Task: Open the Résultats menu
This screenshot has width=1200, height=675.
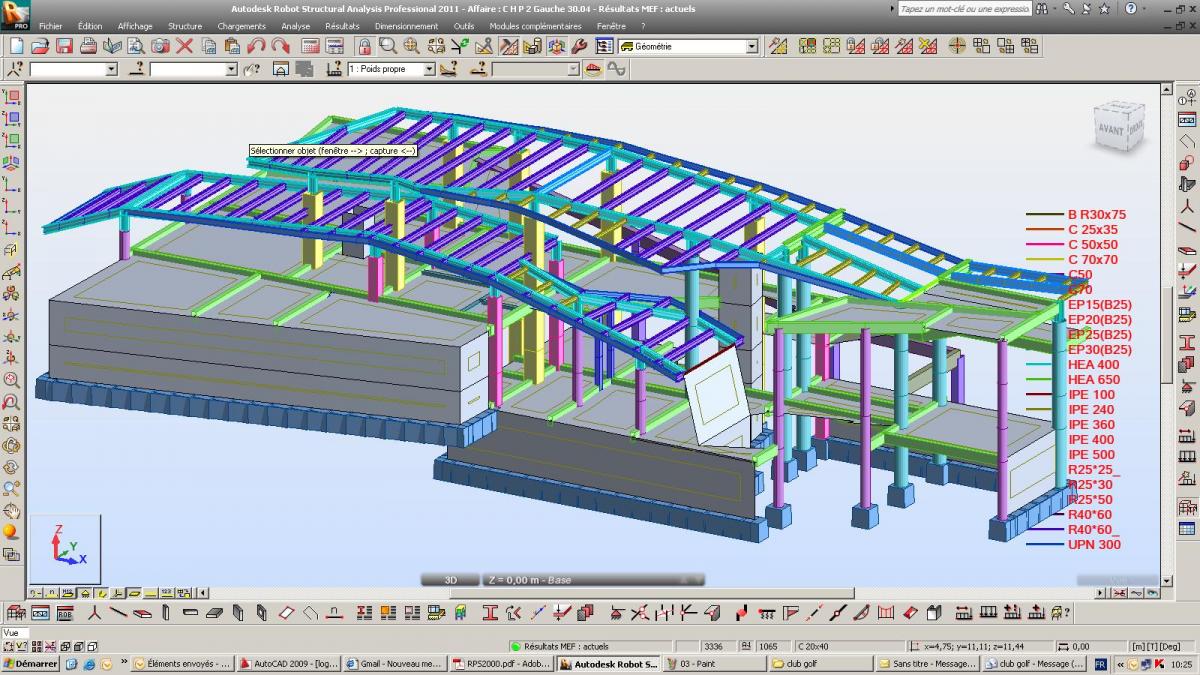Action: (x=343, y=26)
